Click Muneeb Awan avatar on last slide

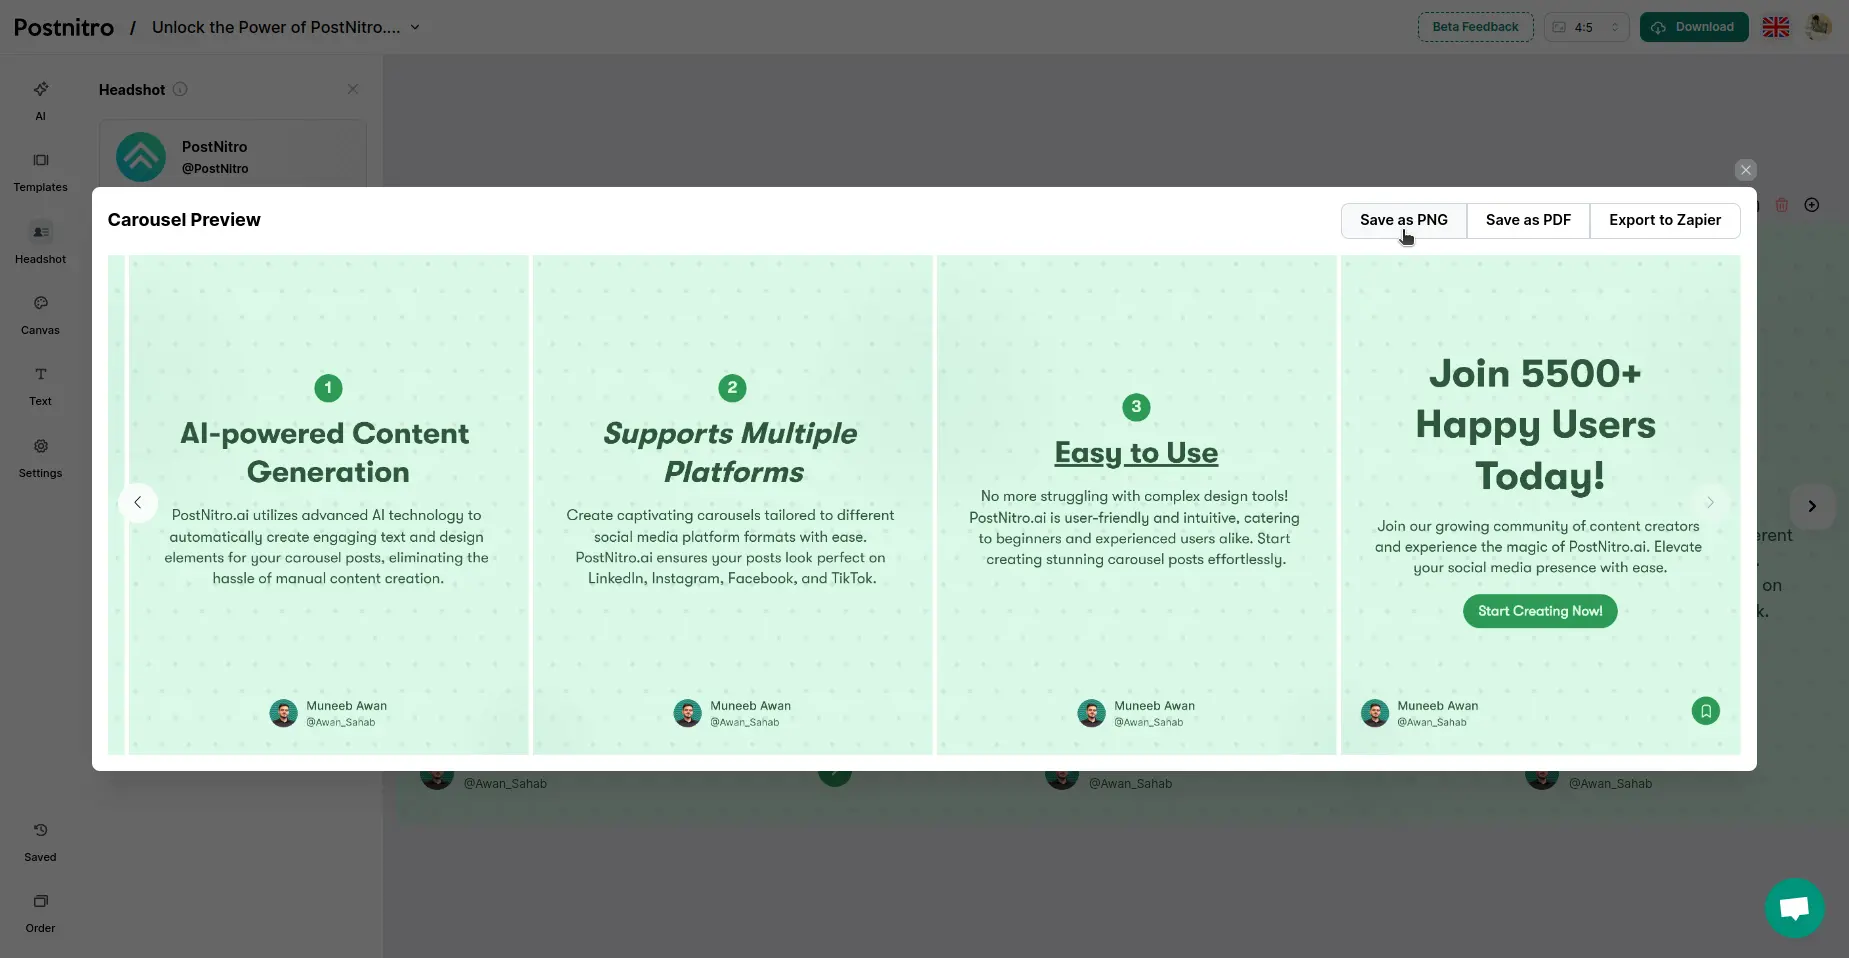pyautogui.click(x=1375, y=713)
